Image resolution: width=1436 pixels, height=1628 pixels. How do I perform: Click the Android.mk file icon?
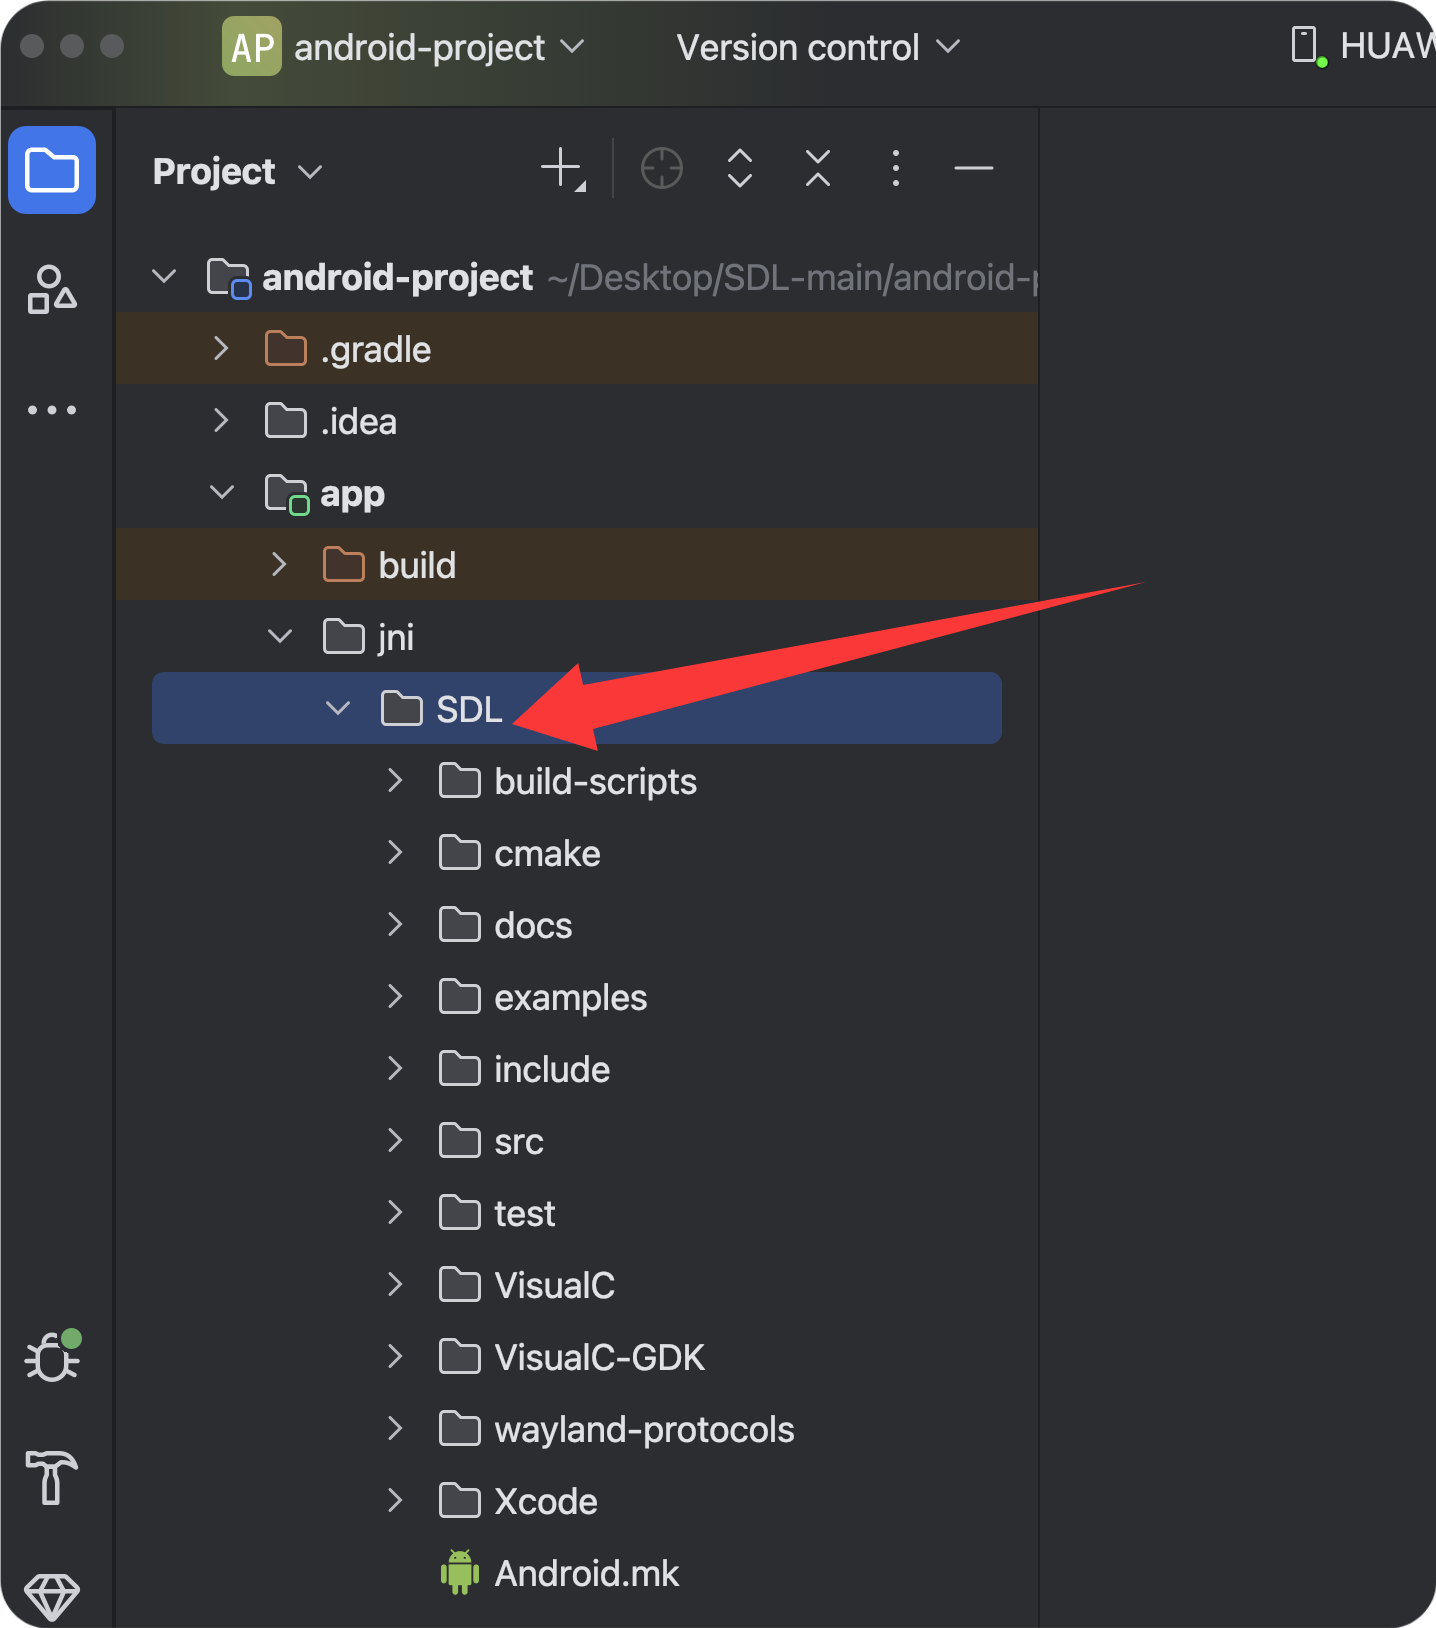pos(460,1573)
